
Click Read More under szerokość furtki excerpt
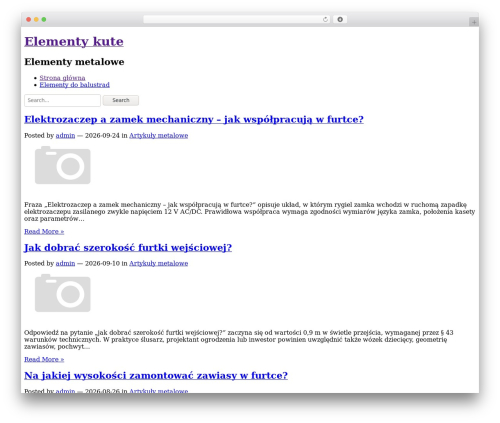tap(44, 359)
